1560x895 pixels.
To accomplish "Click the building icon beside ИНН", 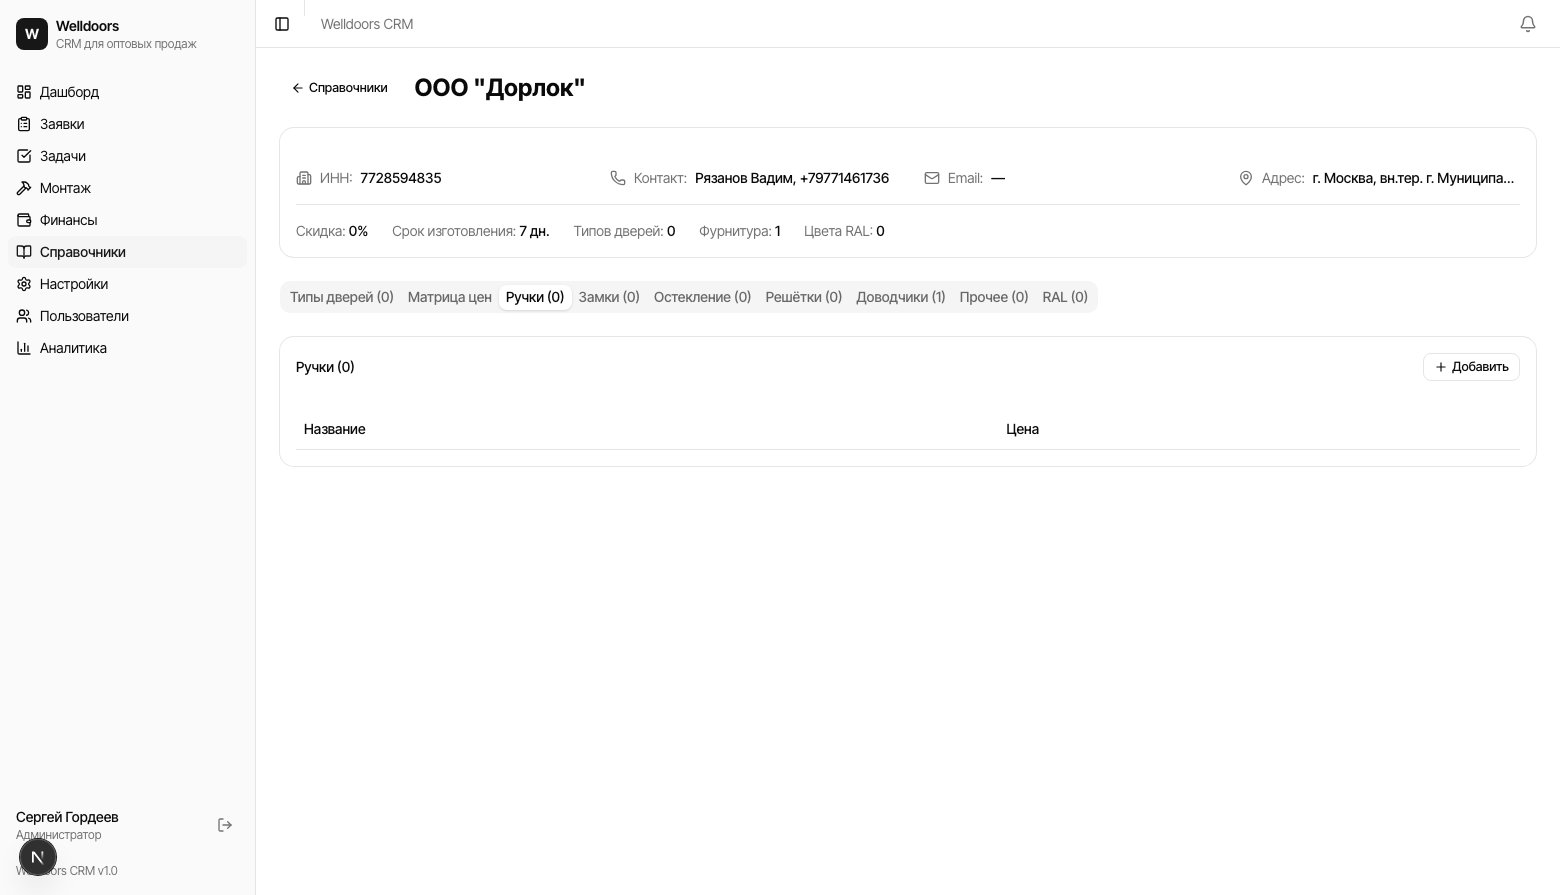I will point(304,178).
